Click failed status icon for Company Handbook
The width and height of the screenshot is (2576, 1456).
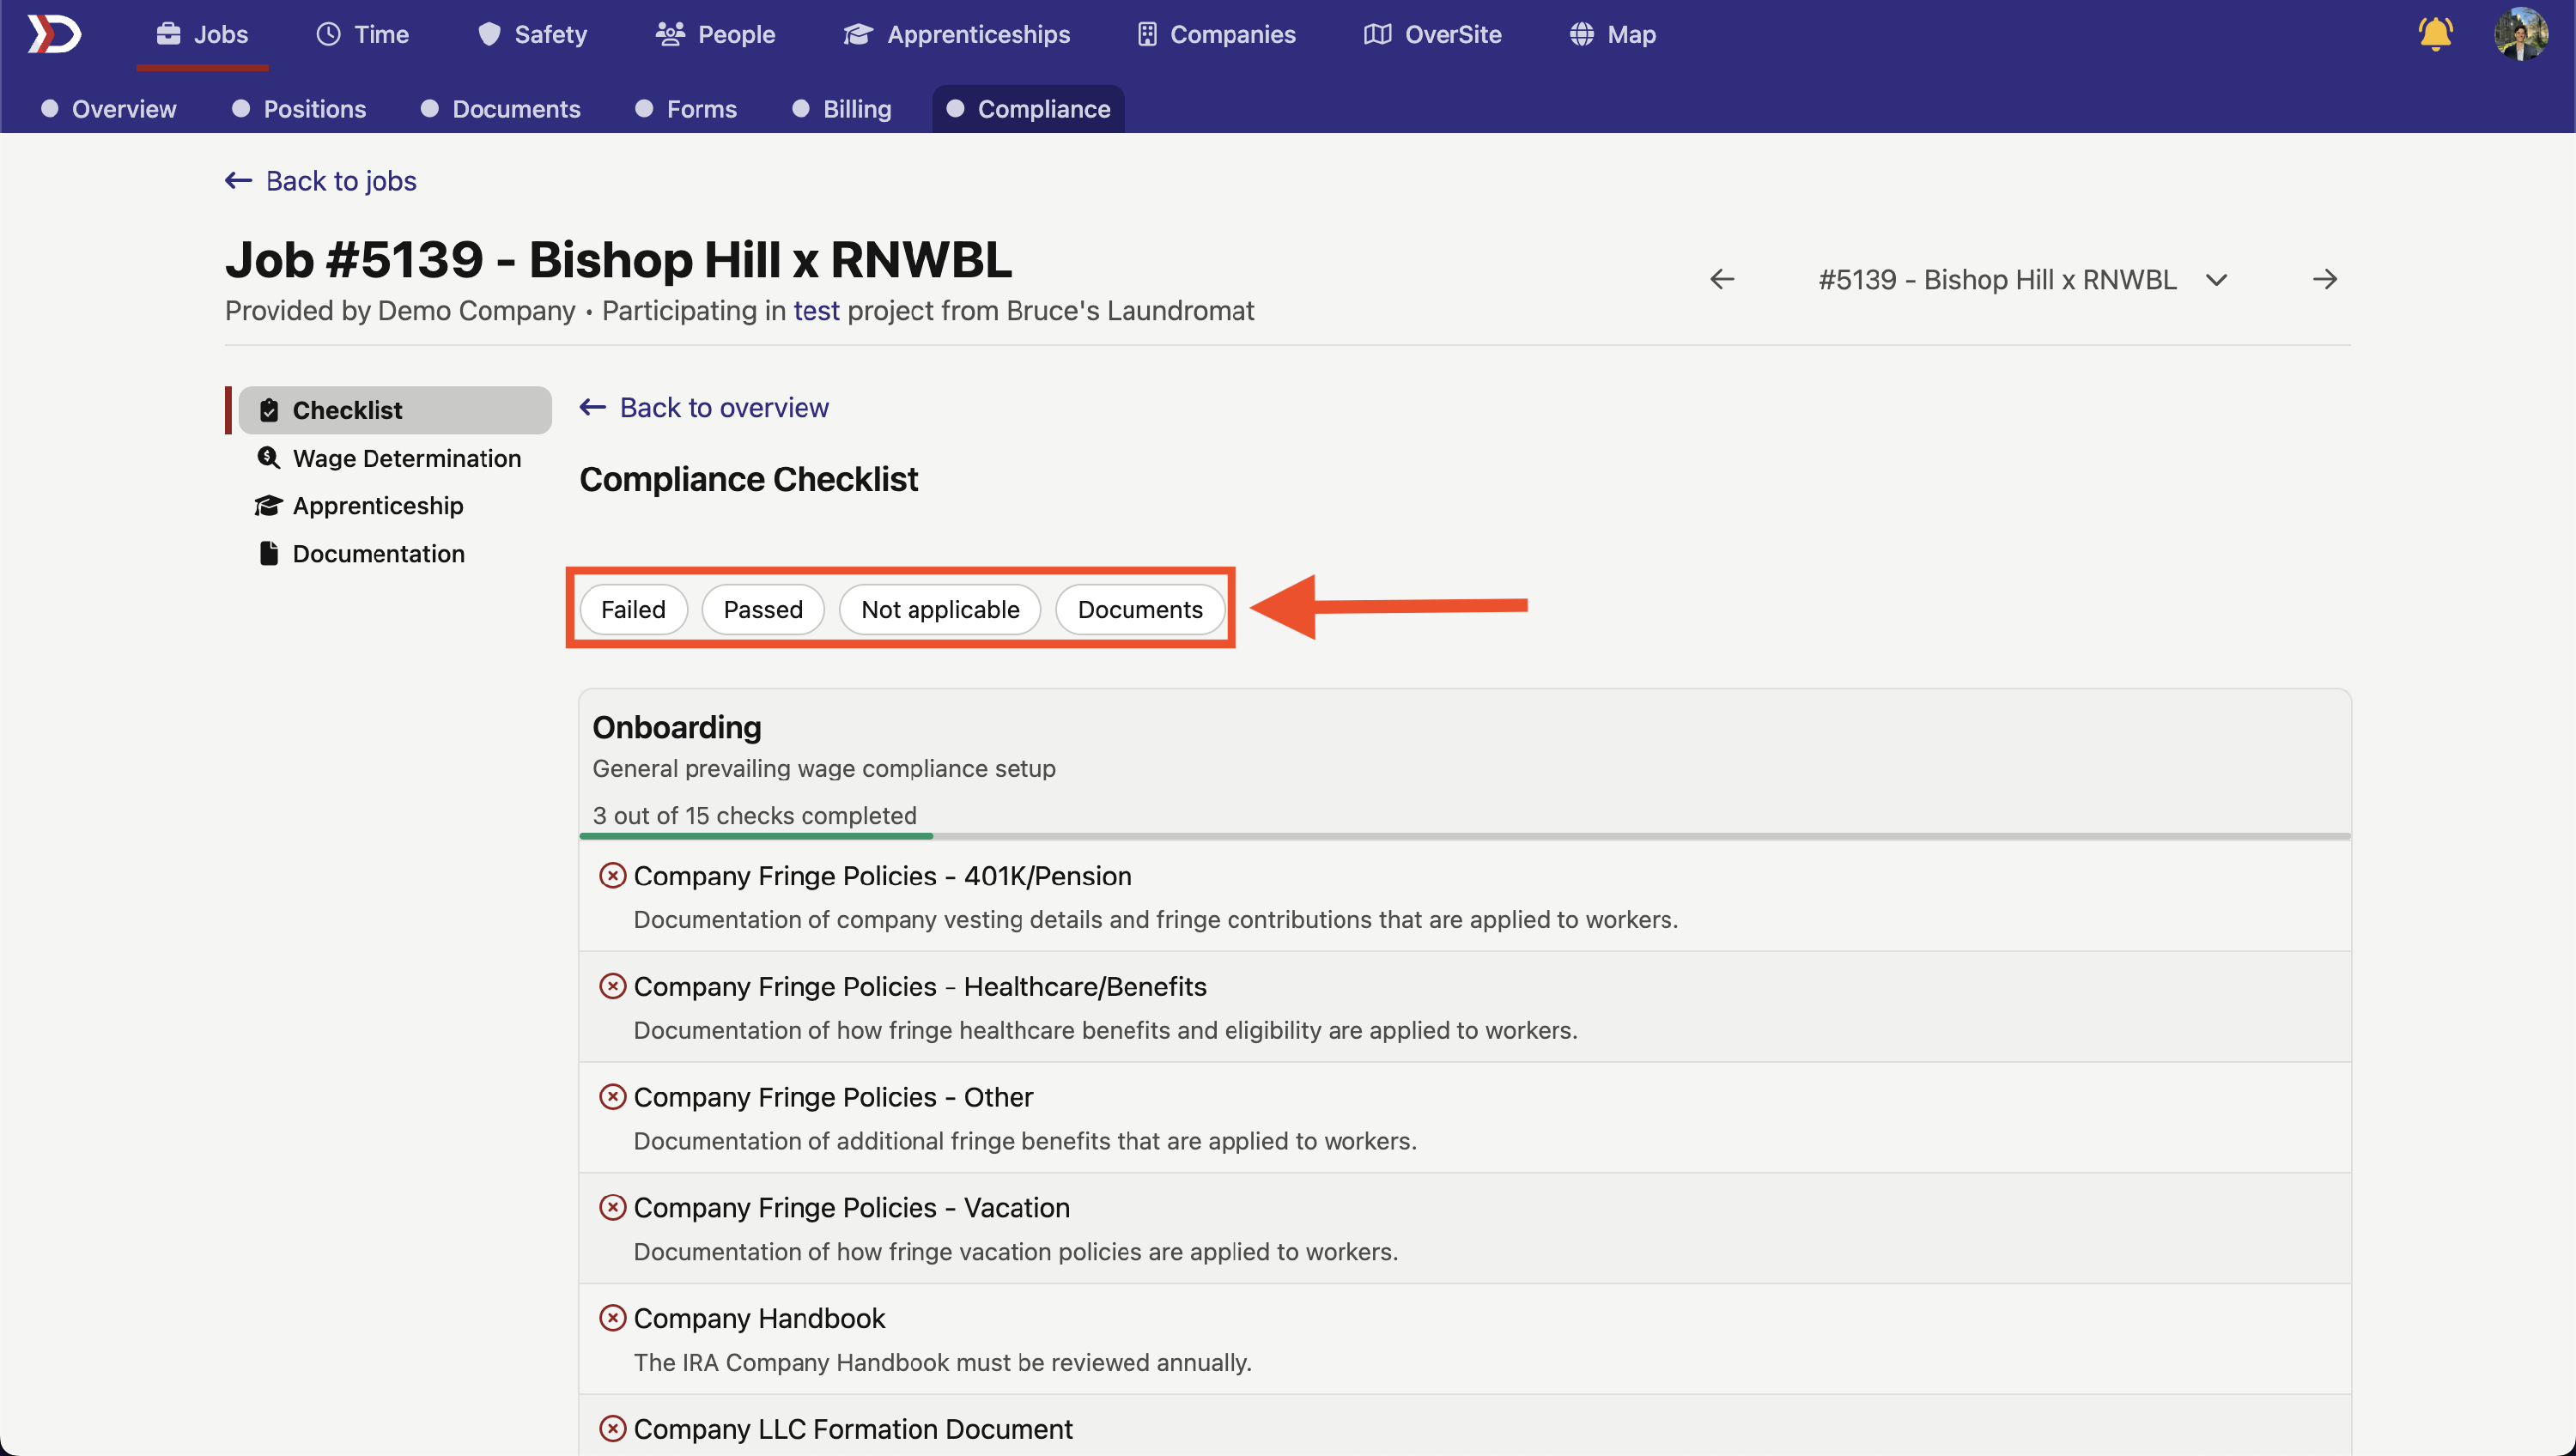point(612,1318)
